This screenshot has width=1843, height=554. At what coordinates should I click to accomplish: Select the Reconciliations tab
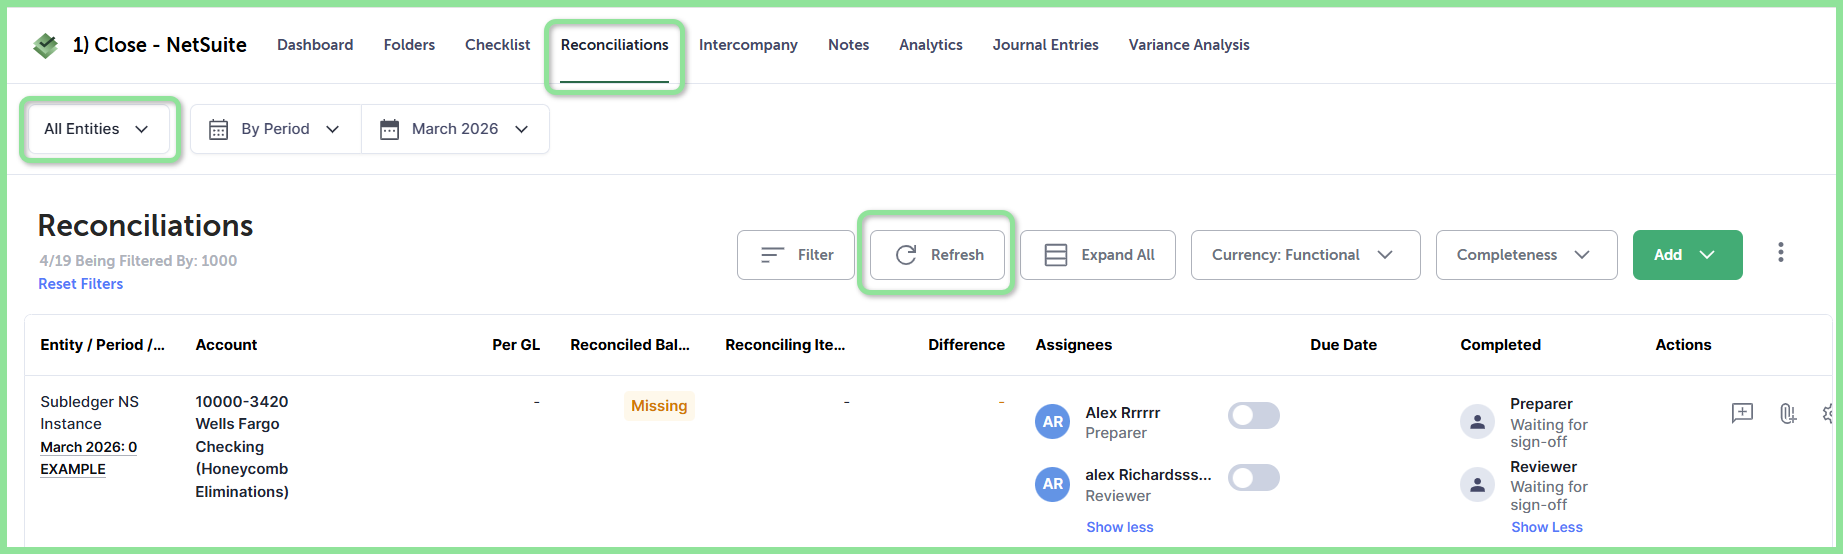614,45
